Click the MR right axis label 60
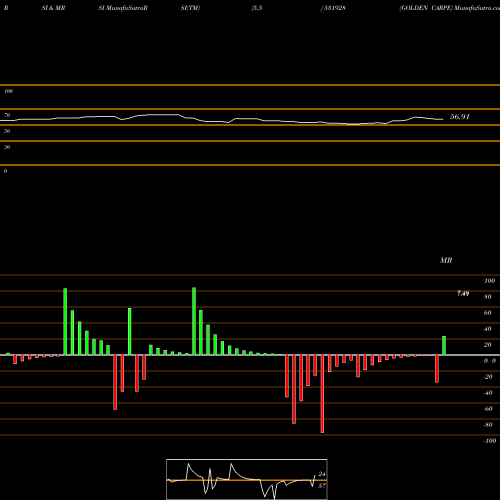Viewport: 500px width, 500px height. pos(488,313)
